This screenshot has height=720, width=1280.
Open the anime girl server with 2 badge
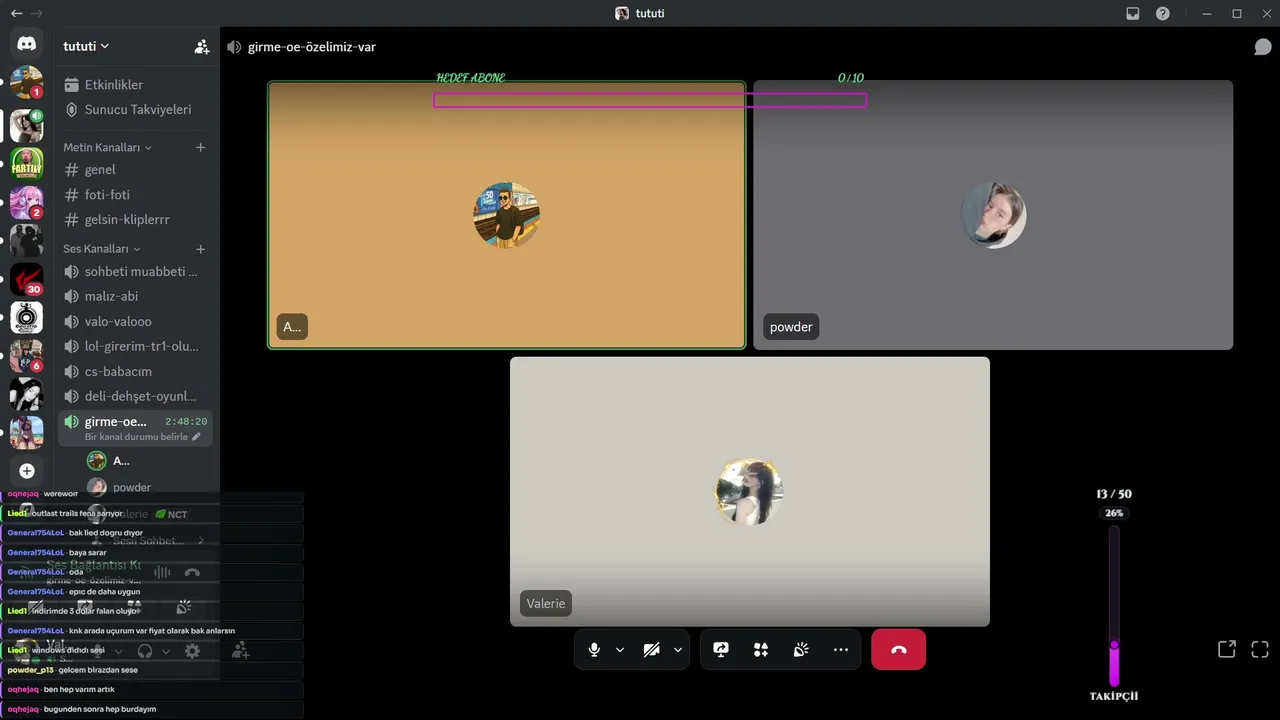tap(26, 202)
